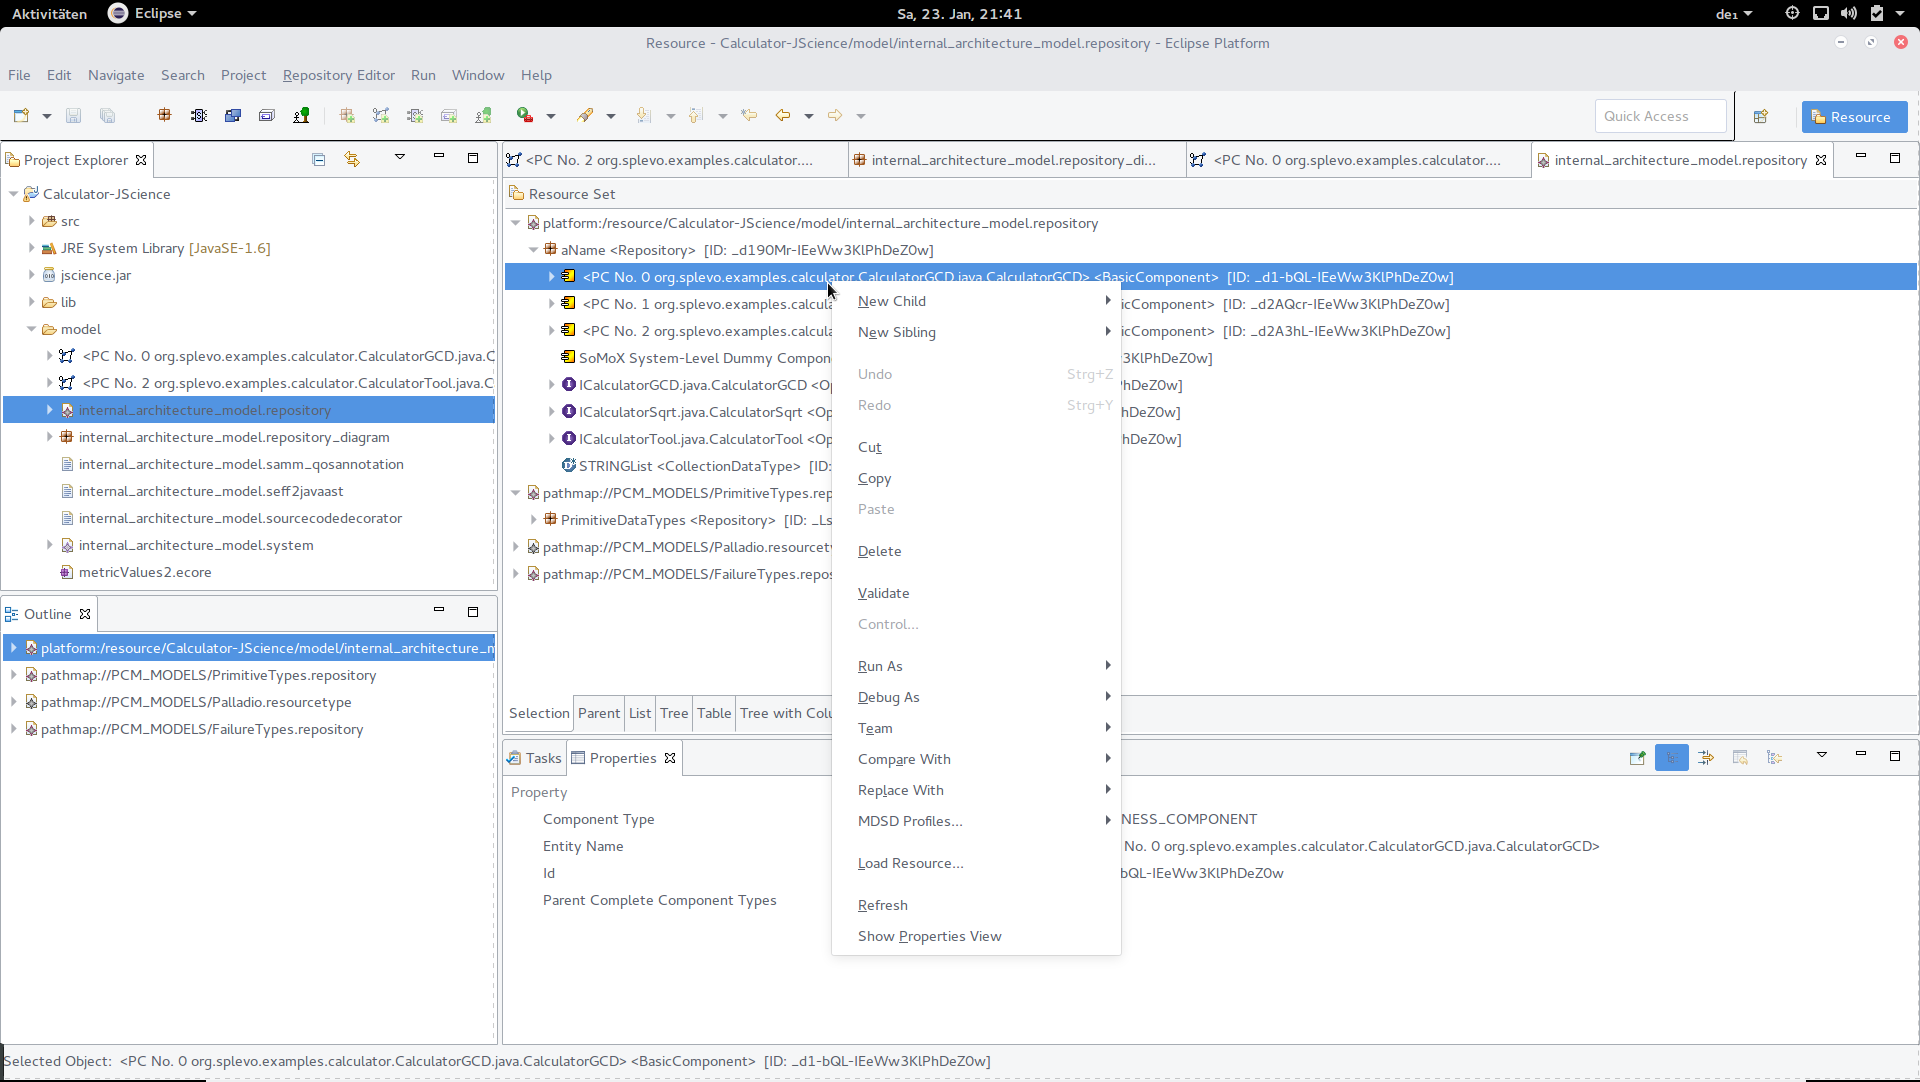Open the Eclipse app menu in top bar

point(152,13)
